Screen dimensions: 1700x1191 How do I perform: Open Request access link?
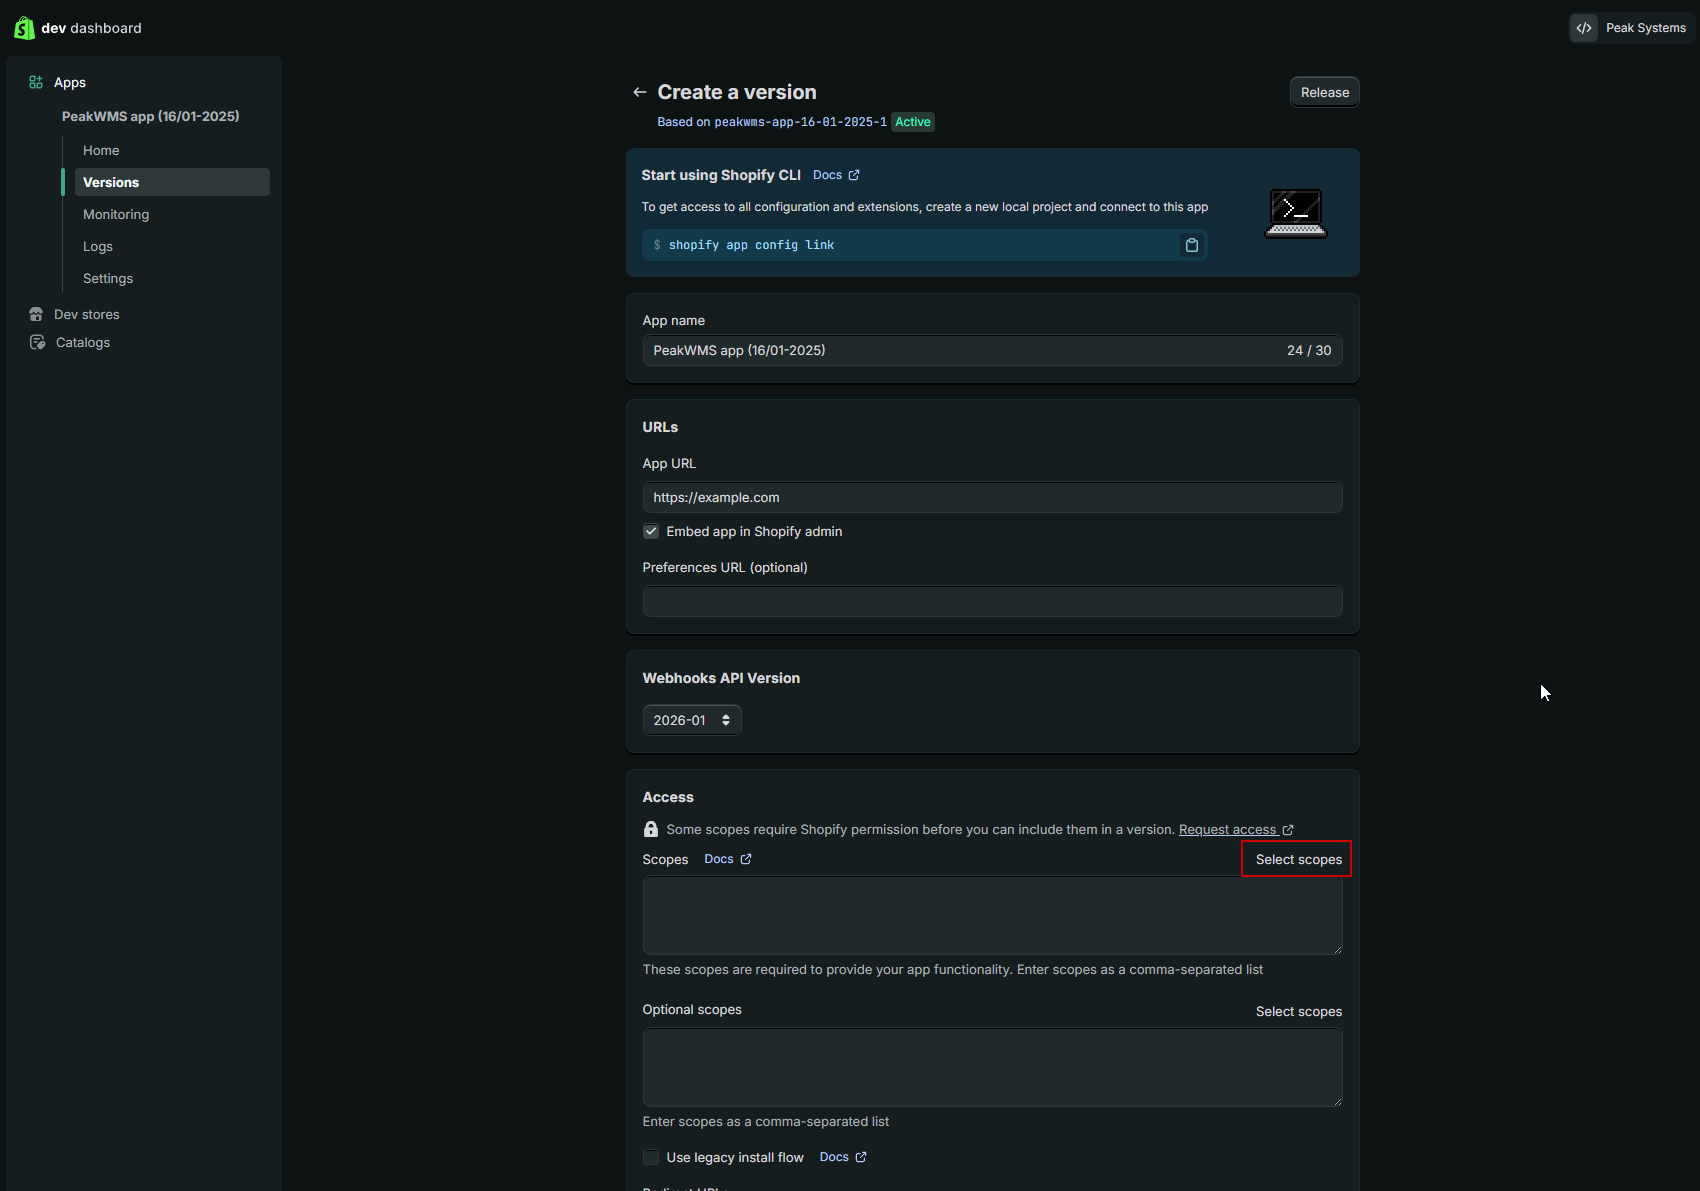[1228, 830]
